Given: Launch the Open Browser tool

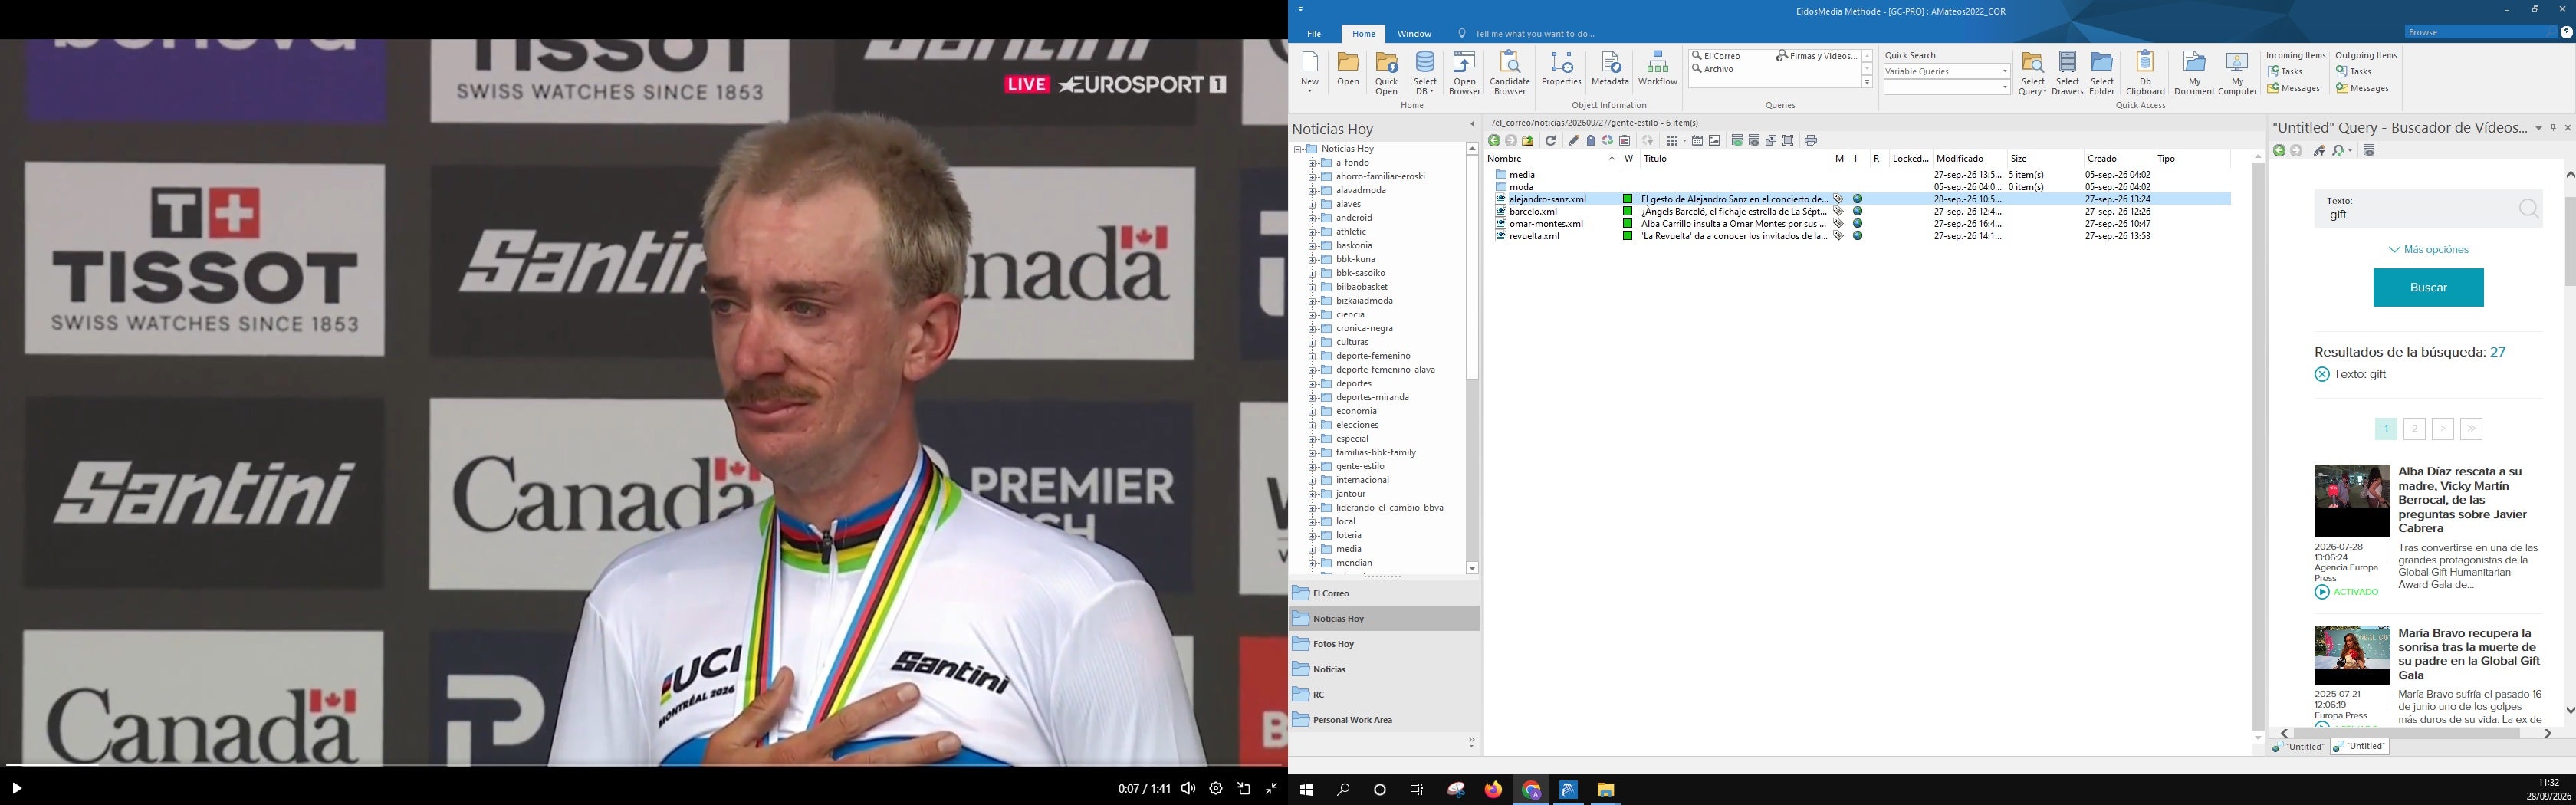Looking at the screenshot, I should pos(1464,73).
